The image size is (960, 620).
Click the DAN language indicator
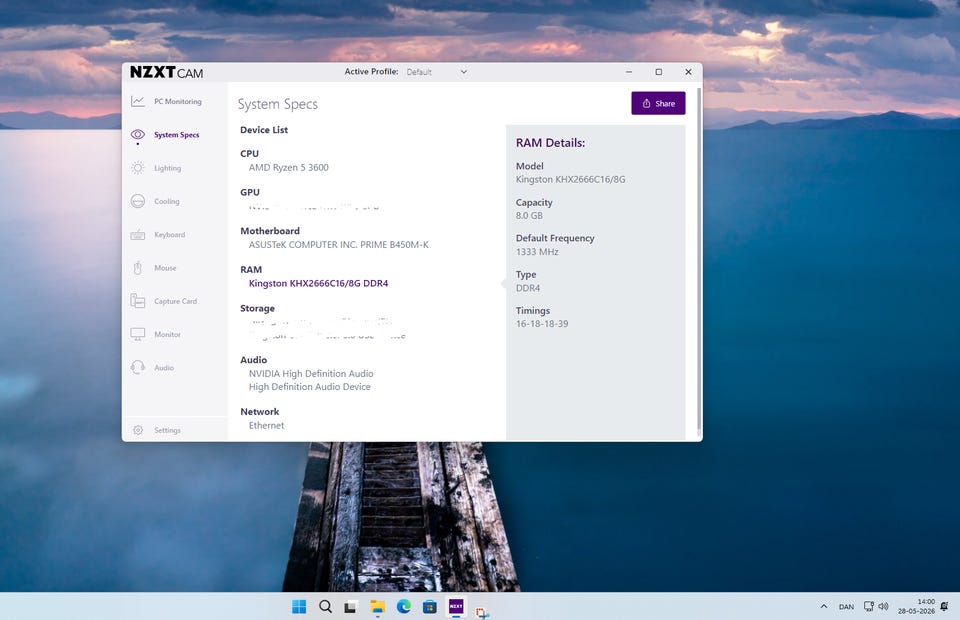click(x=846, y=607)
